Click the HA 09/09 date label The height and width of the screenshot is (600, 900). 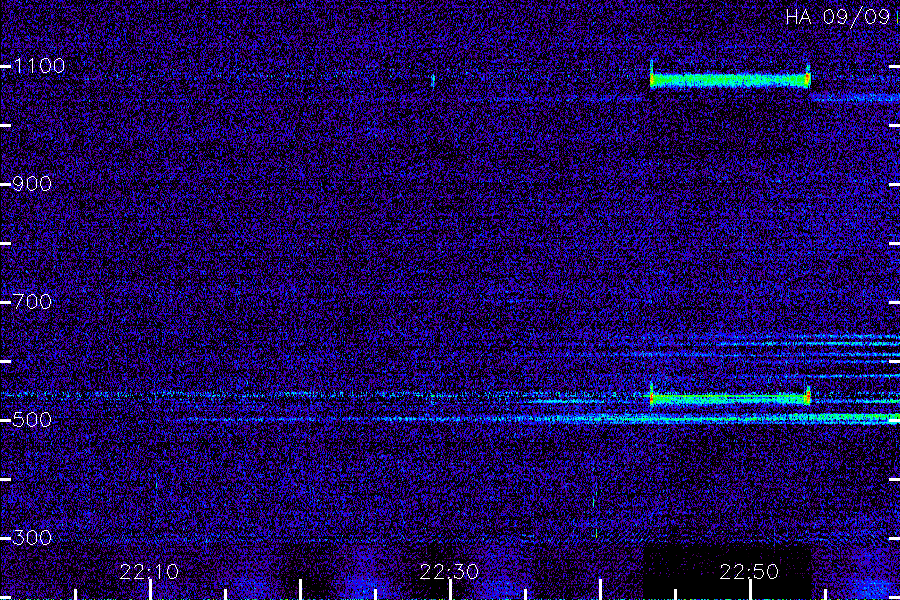pos(837,17)
